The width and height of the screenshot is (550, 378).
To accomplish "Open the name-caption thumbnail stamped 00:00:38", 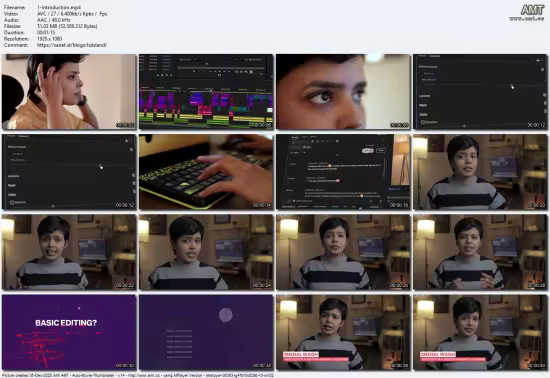I will pos(343,332).
